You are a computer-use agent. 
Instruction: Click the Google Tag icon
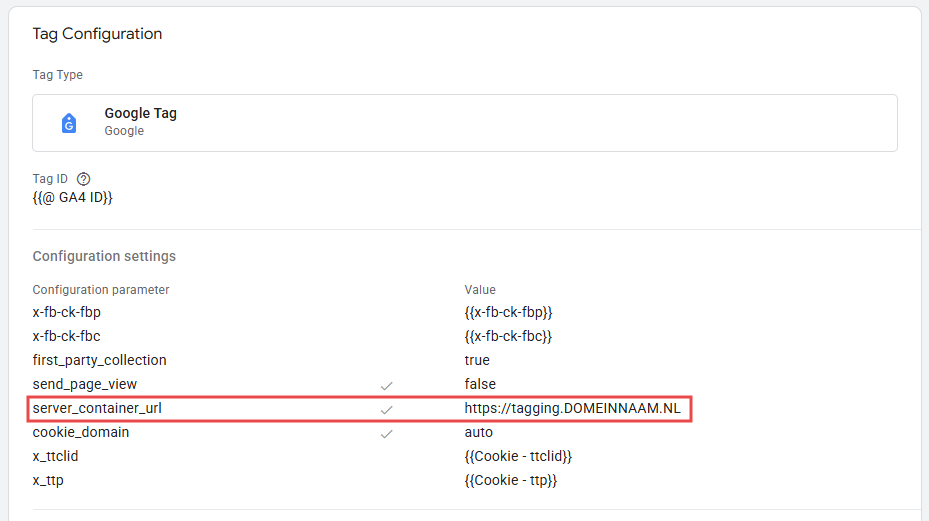pyautogui.click(x=69, y=123)
